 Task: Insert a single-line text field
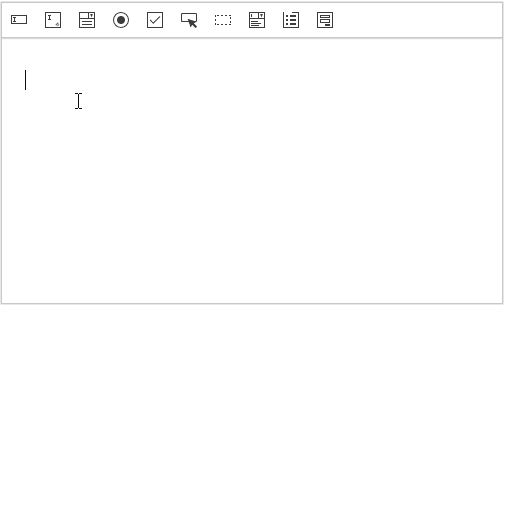point(19,20)
